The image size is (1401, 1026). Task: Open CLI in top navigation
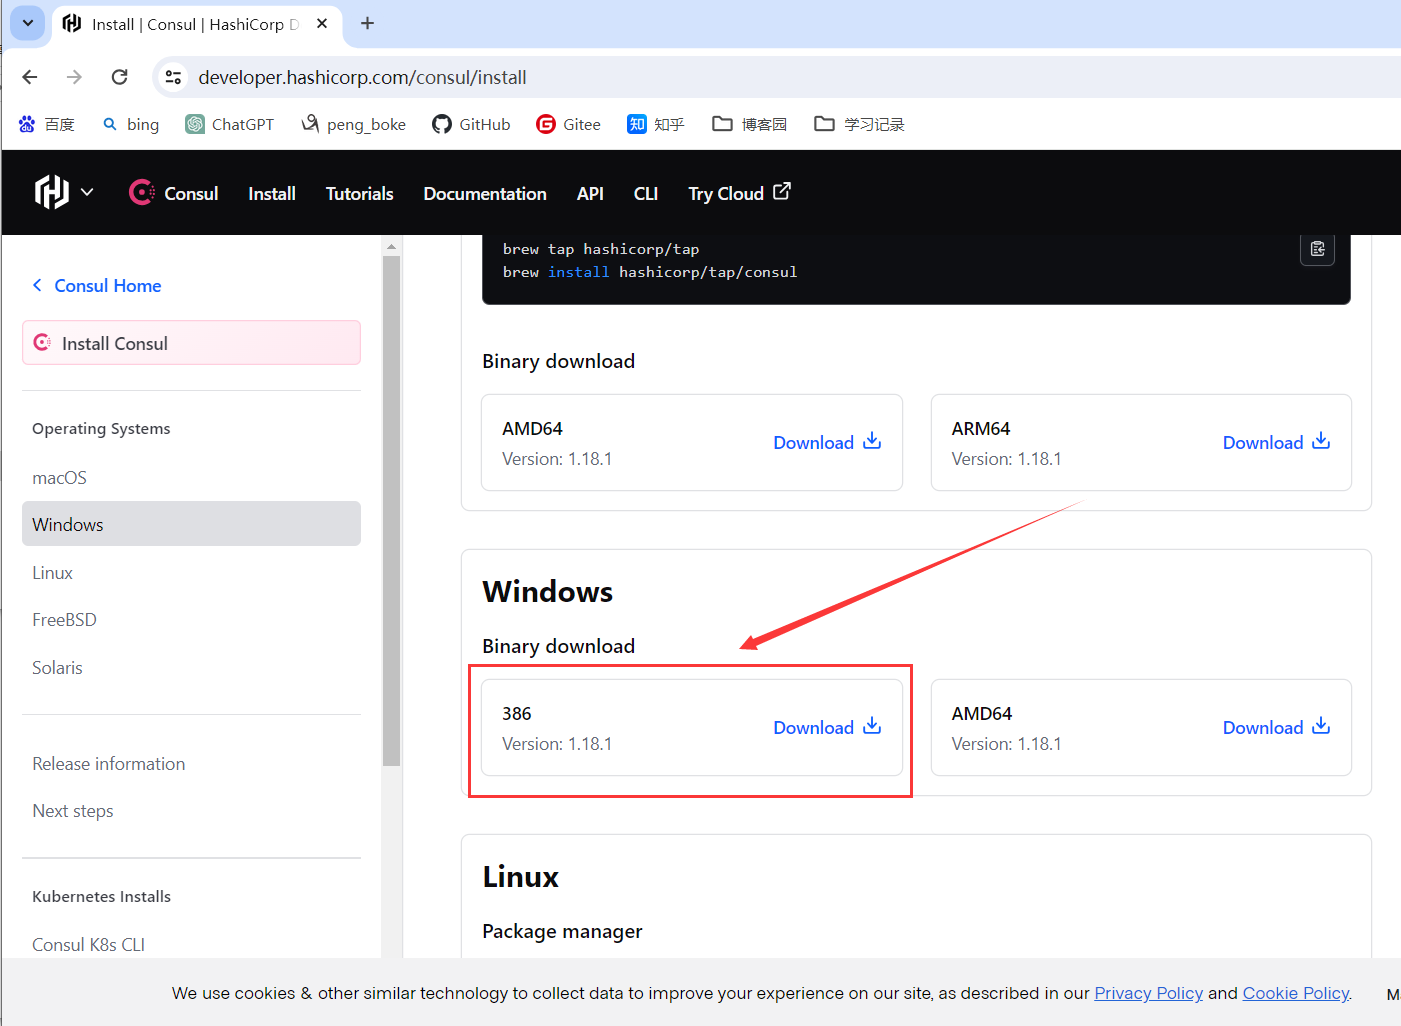click(x=646, y=193)
